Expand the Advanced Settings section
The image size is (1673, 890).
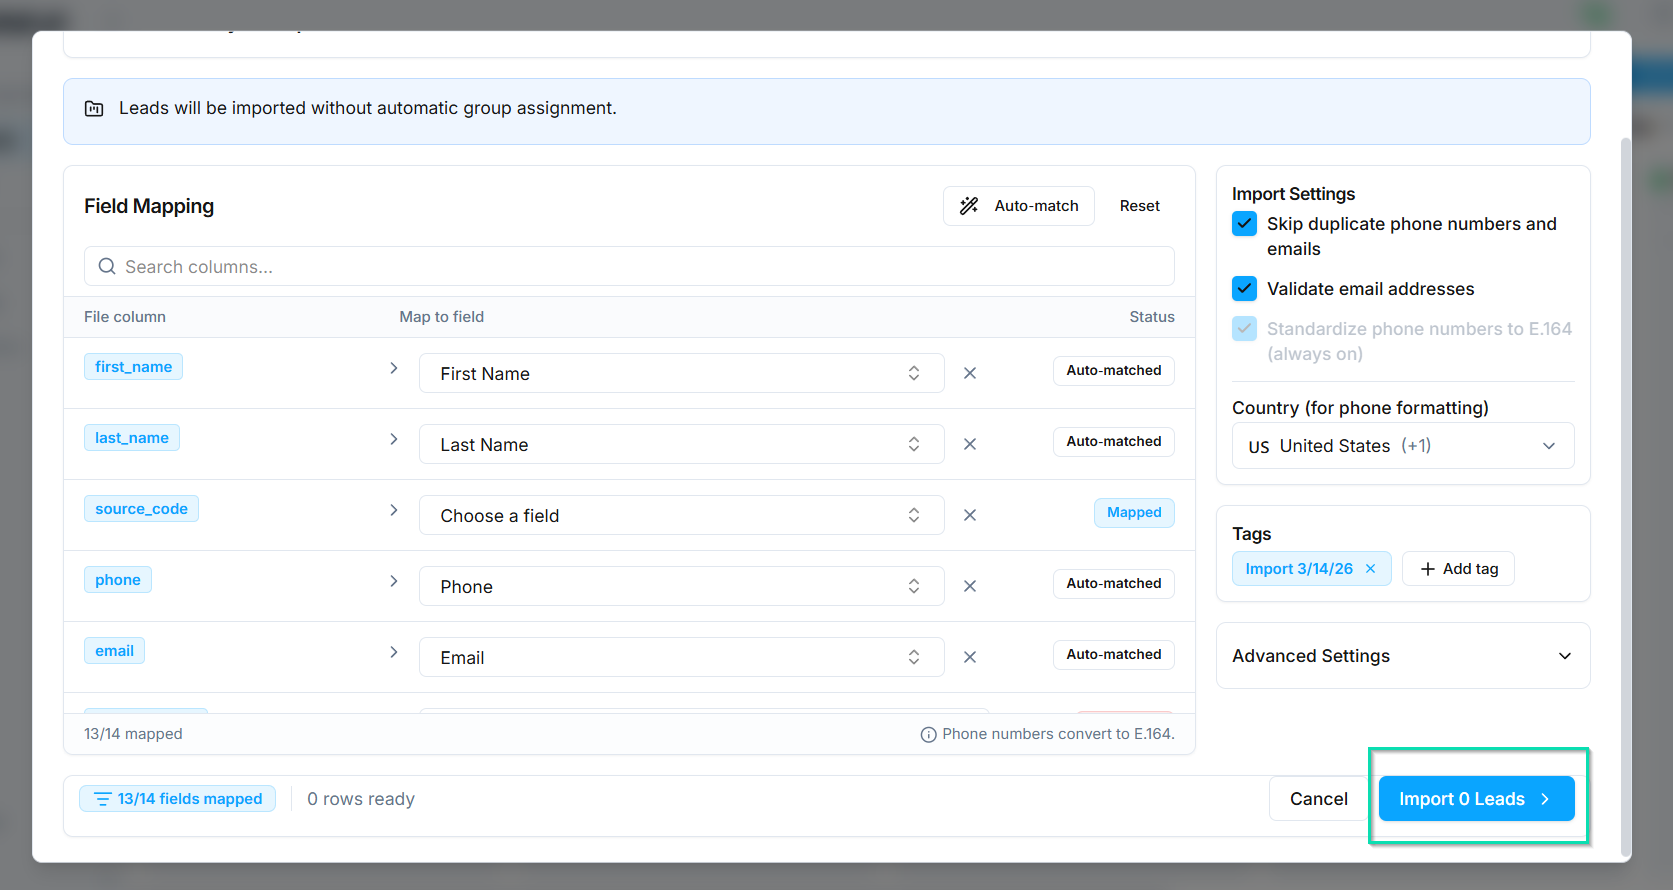point(1402,656)
